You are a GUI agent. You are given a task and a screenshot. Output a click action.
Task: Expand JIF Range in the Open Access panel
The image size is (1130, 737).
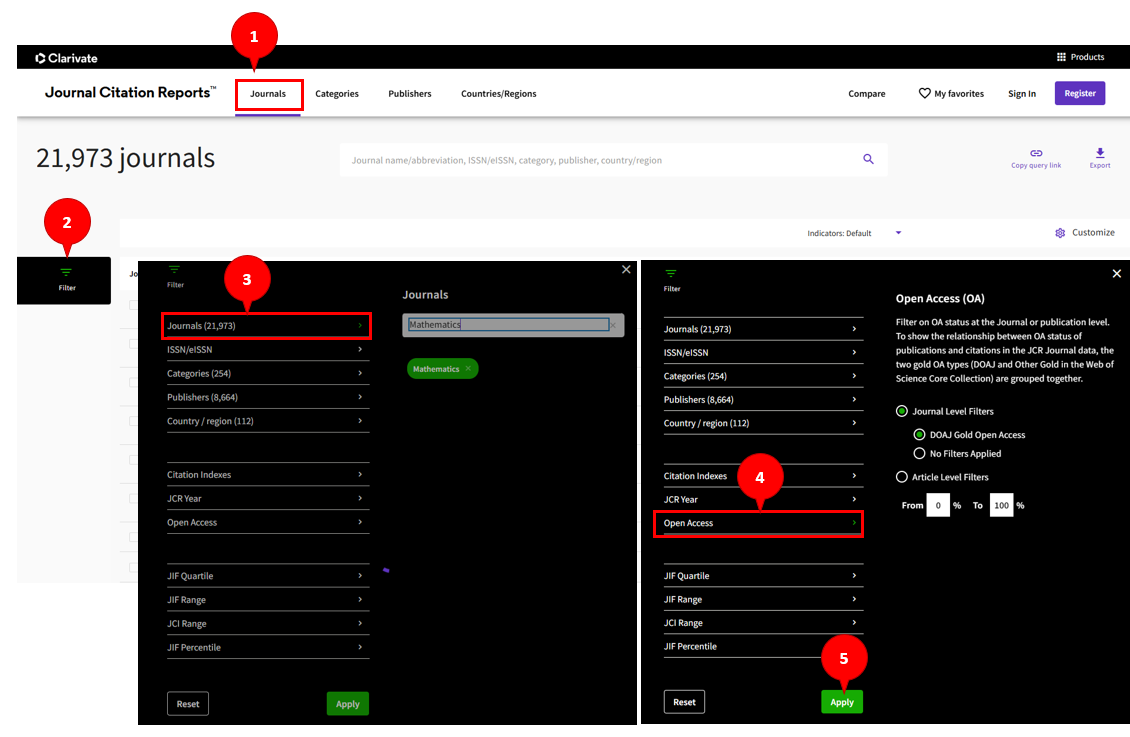(x=763, y=599)
